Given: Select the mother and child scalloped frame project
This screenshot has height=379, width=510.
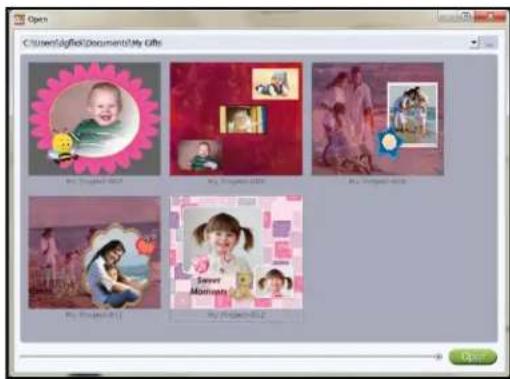Looking at the screenshot, I should point(95,252).
